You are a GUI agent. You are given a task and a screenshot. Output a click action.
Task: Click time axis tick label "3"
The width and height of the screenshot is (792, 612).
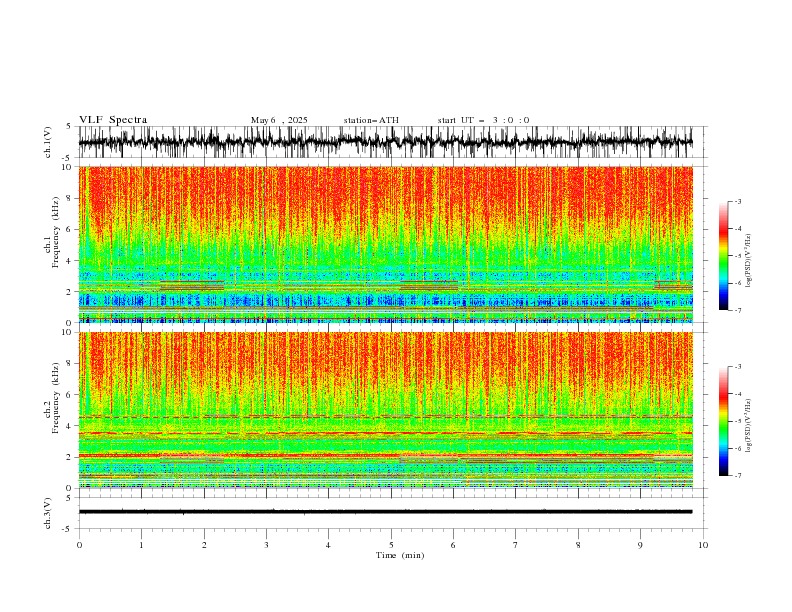(x=266, y=545)
